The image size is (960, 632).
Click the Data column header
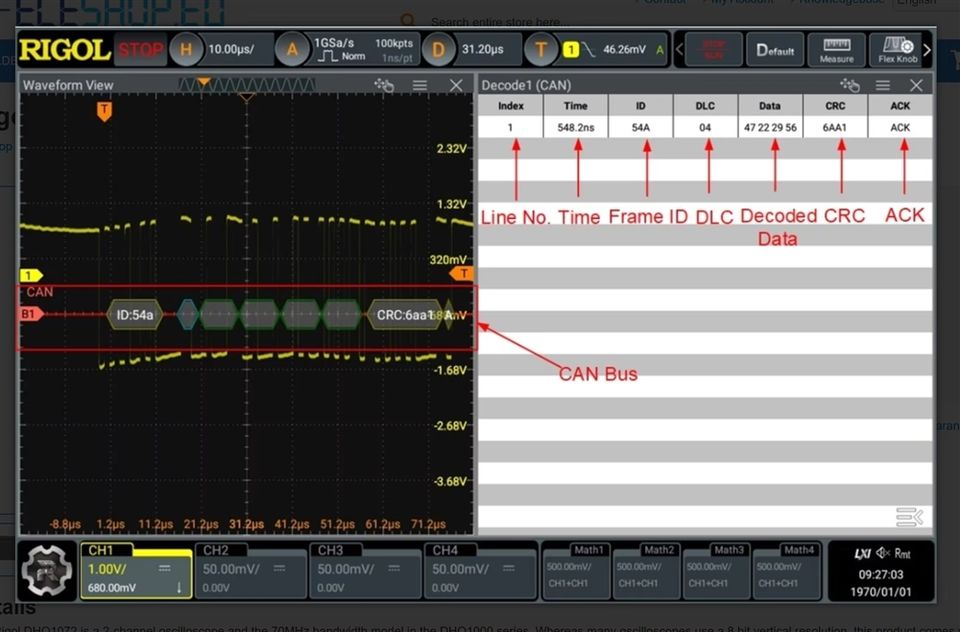[770, 105]
